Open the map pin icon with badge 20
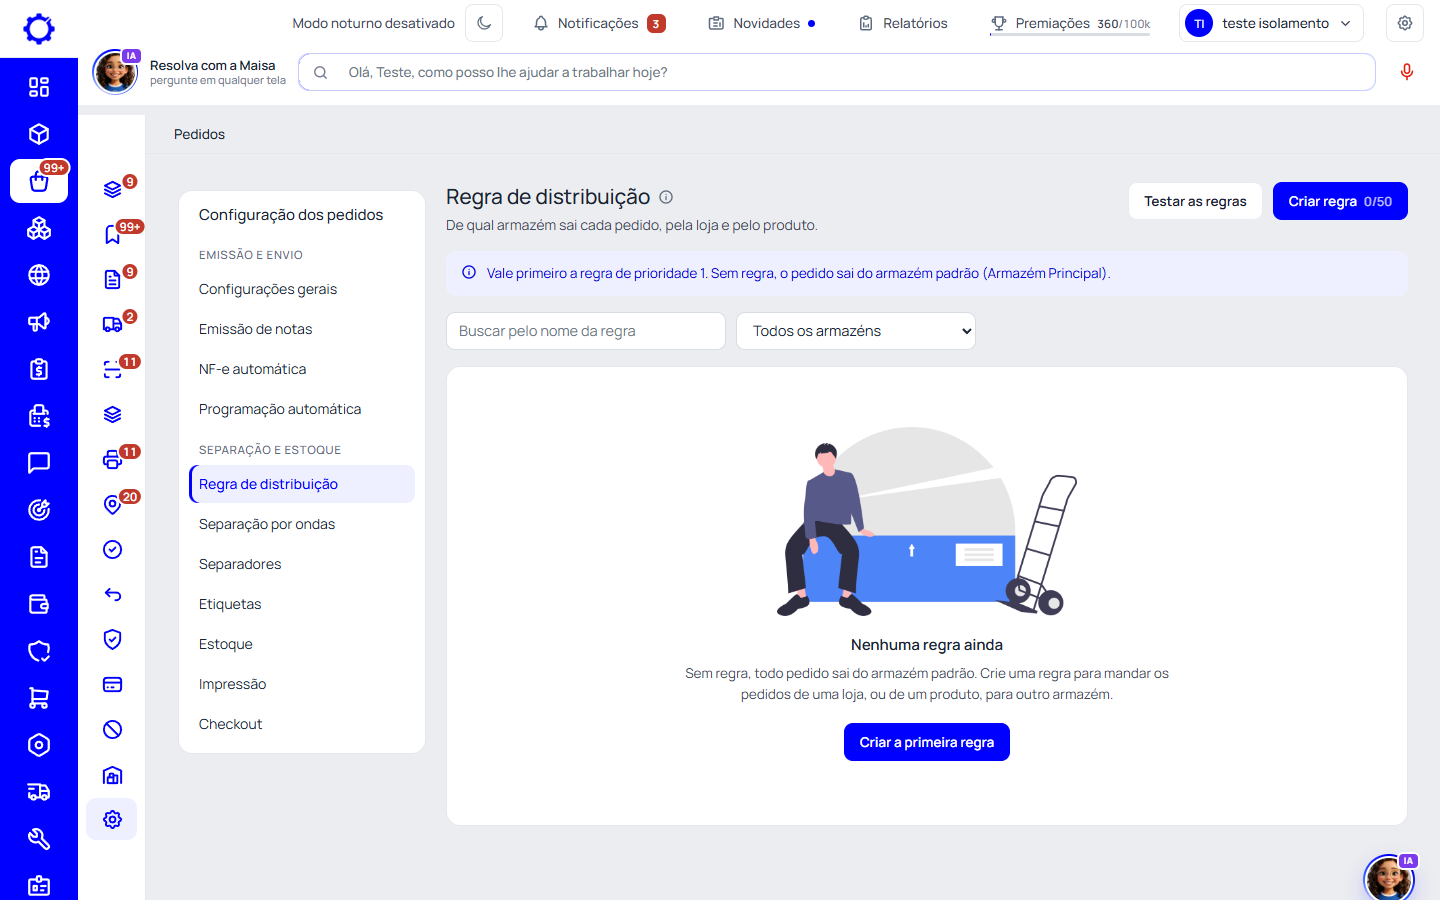Viewport: 1440px width, 900px height. coord(113,504)
